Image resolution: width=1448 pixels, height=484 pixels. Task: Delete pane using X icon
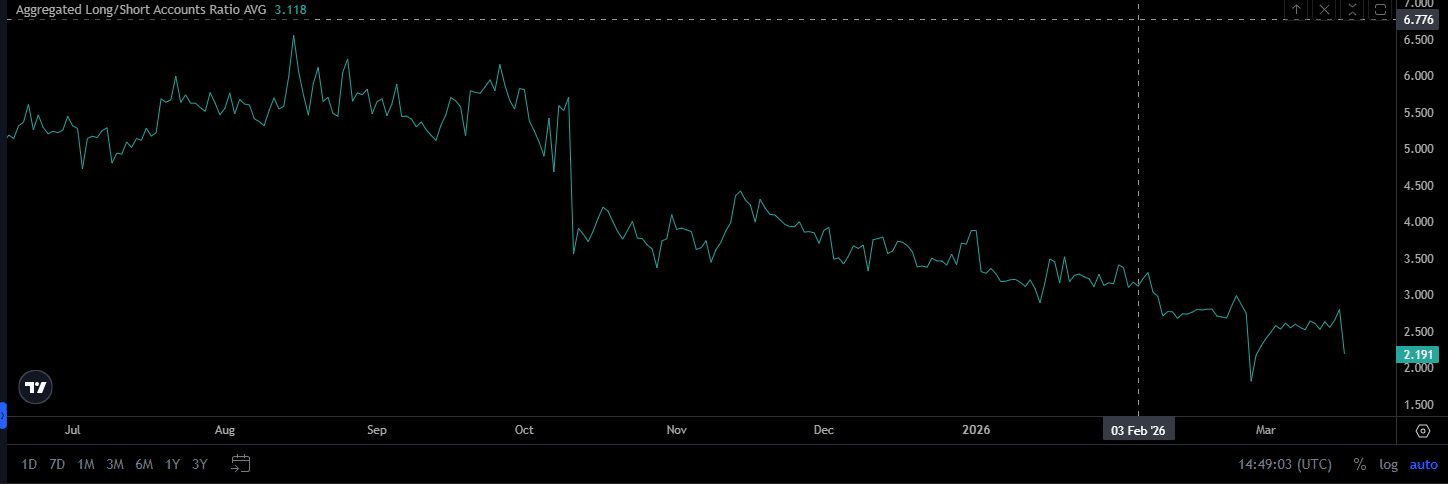click(x=1325, y=9)
